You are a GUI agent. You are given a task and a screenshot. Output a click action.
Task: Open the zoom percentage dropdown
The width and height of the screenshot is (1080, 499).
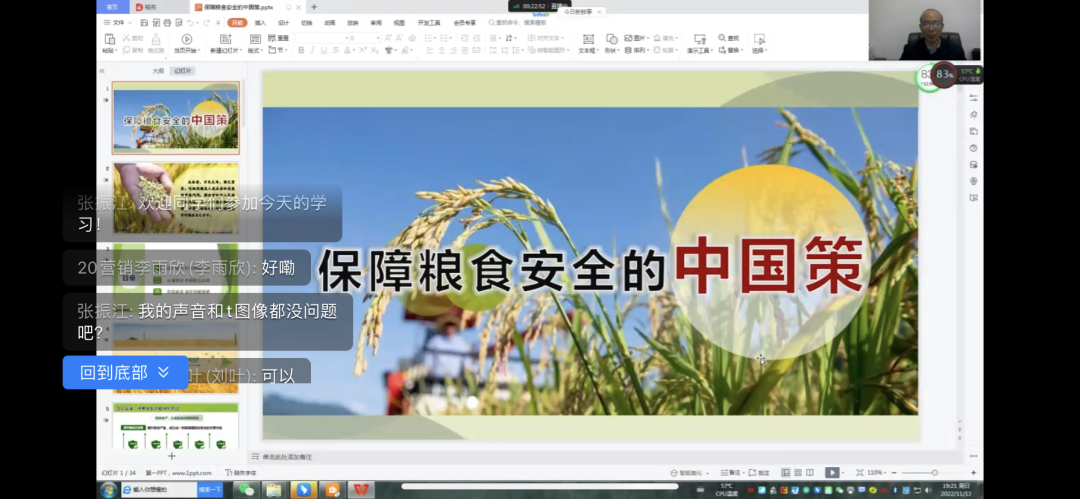click(x=877, y=472)
